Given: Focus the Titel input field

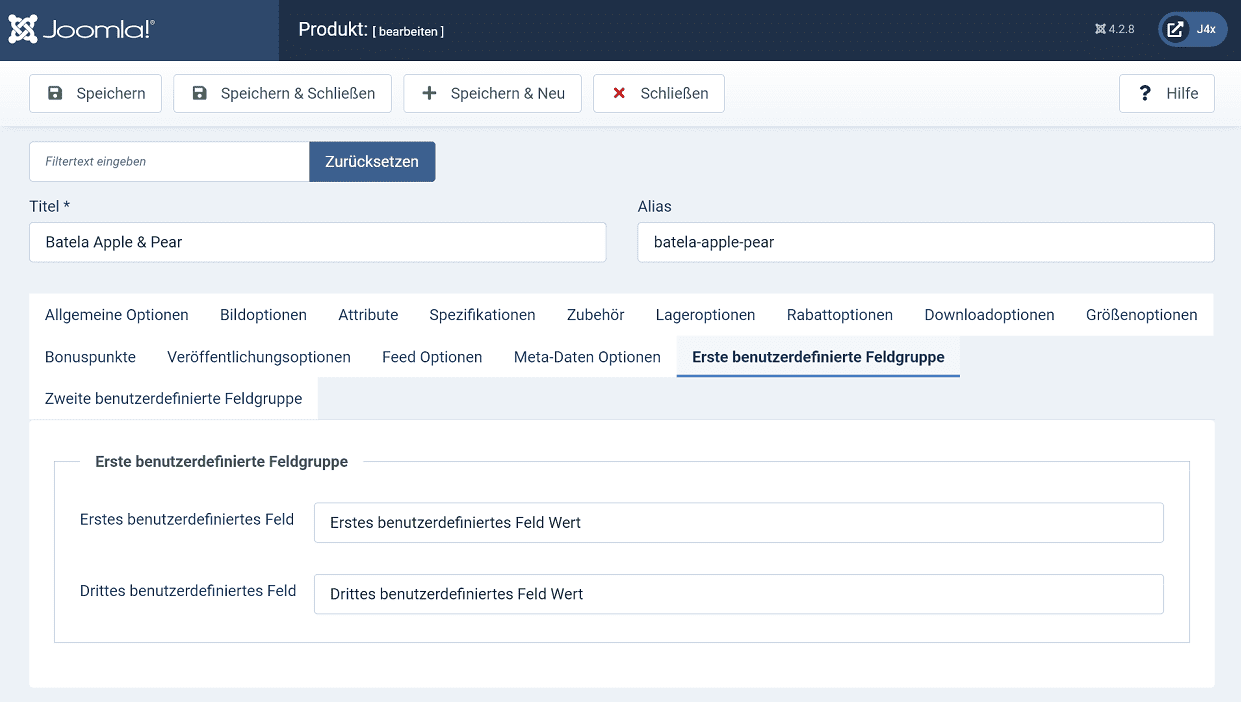Looking at the screenshot, I should [317, 242].
